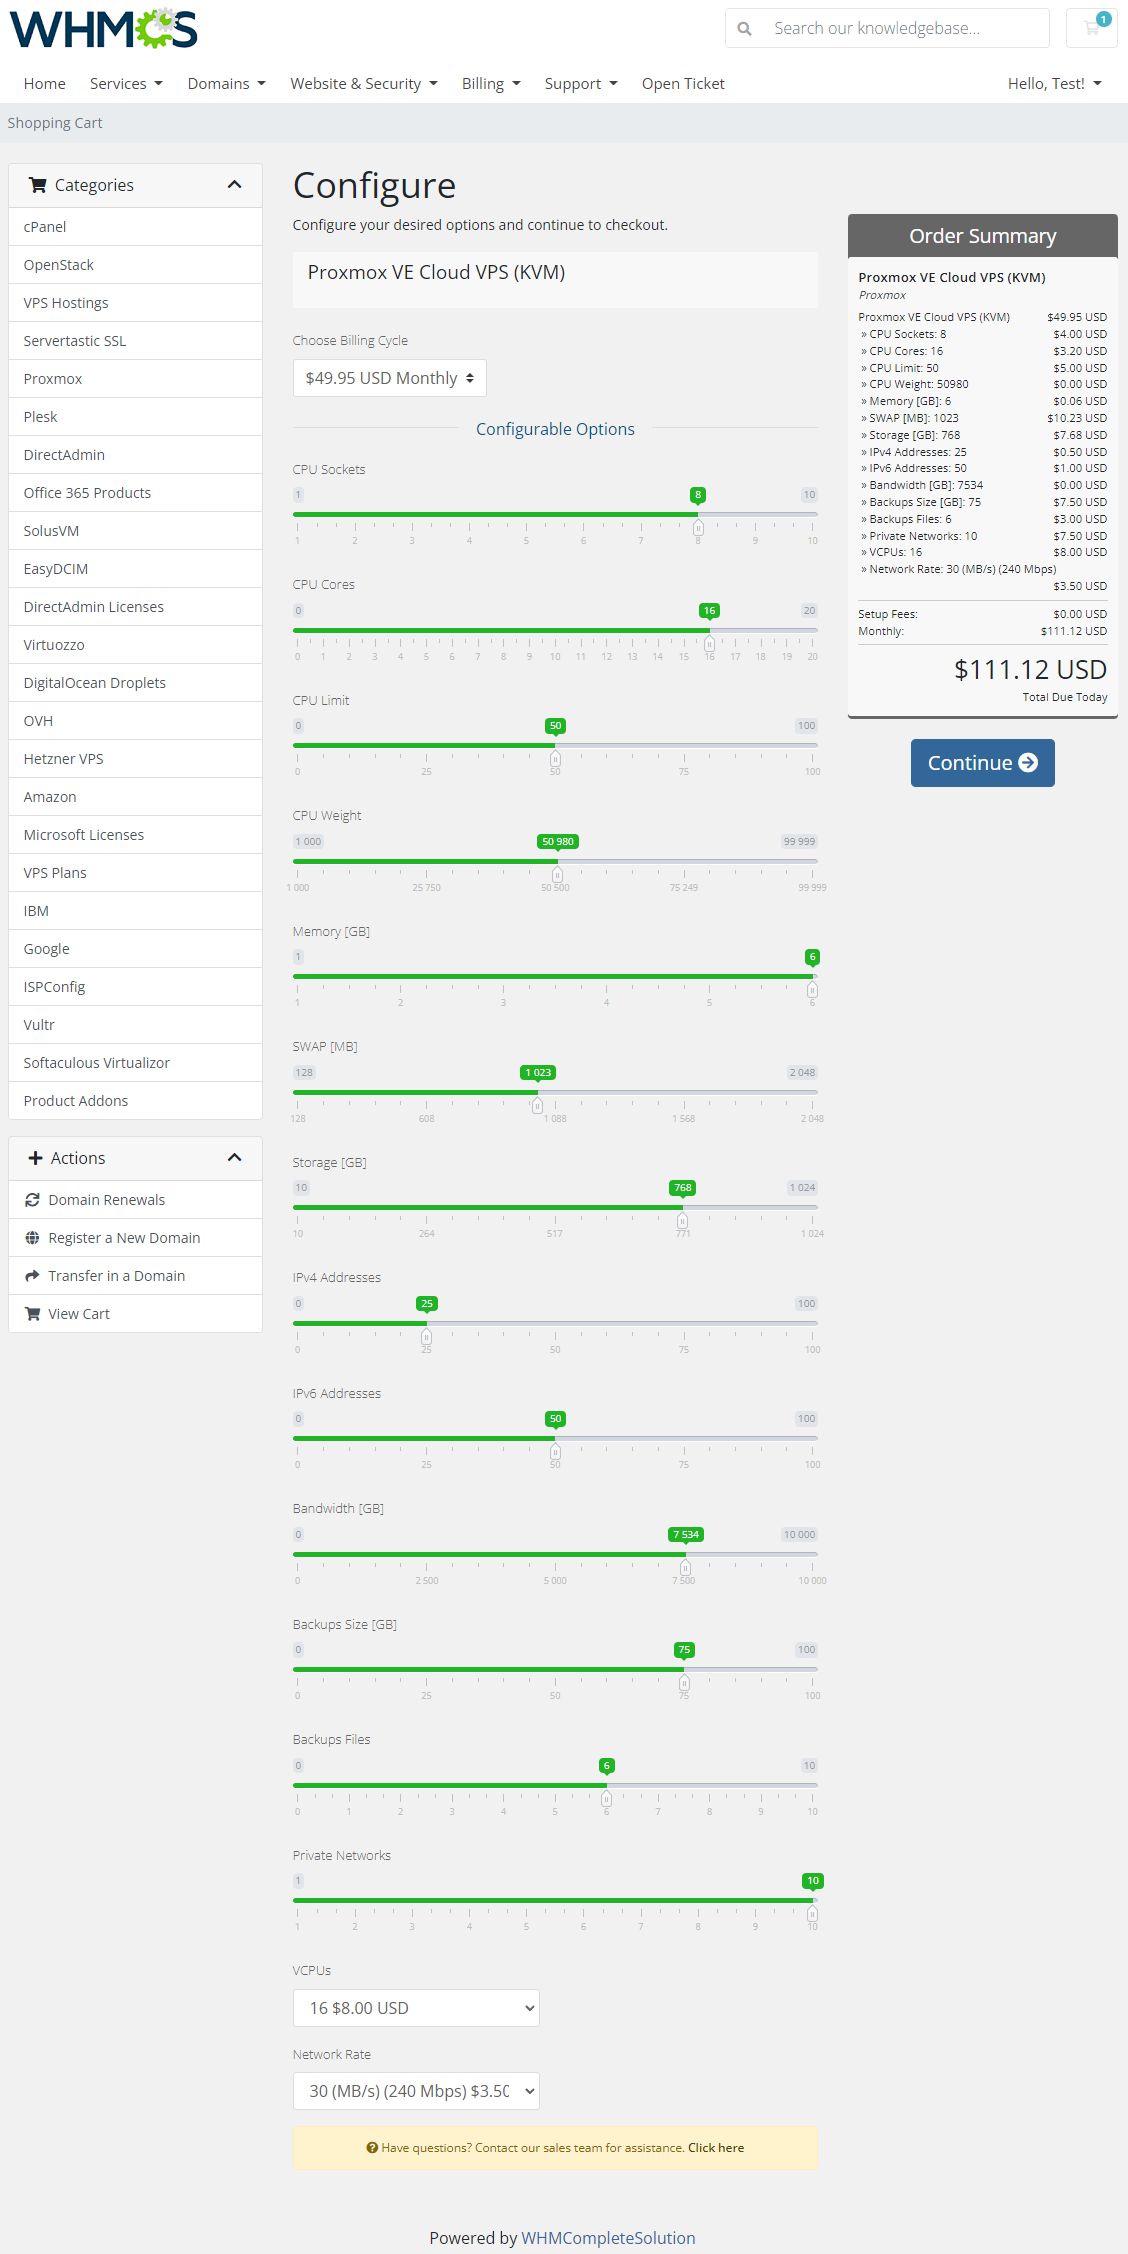Click the Backups Files slider handle
Screen dimensions: 1128x2254
[606, 1798]
